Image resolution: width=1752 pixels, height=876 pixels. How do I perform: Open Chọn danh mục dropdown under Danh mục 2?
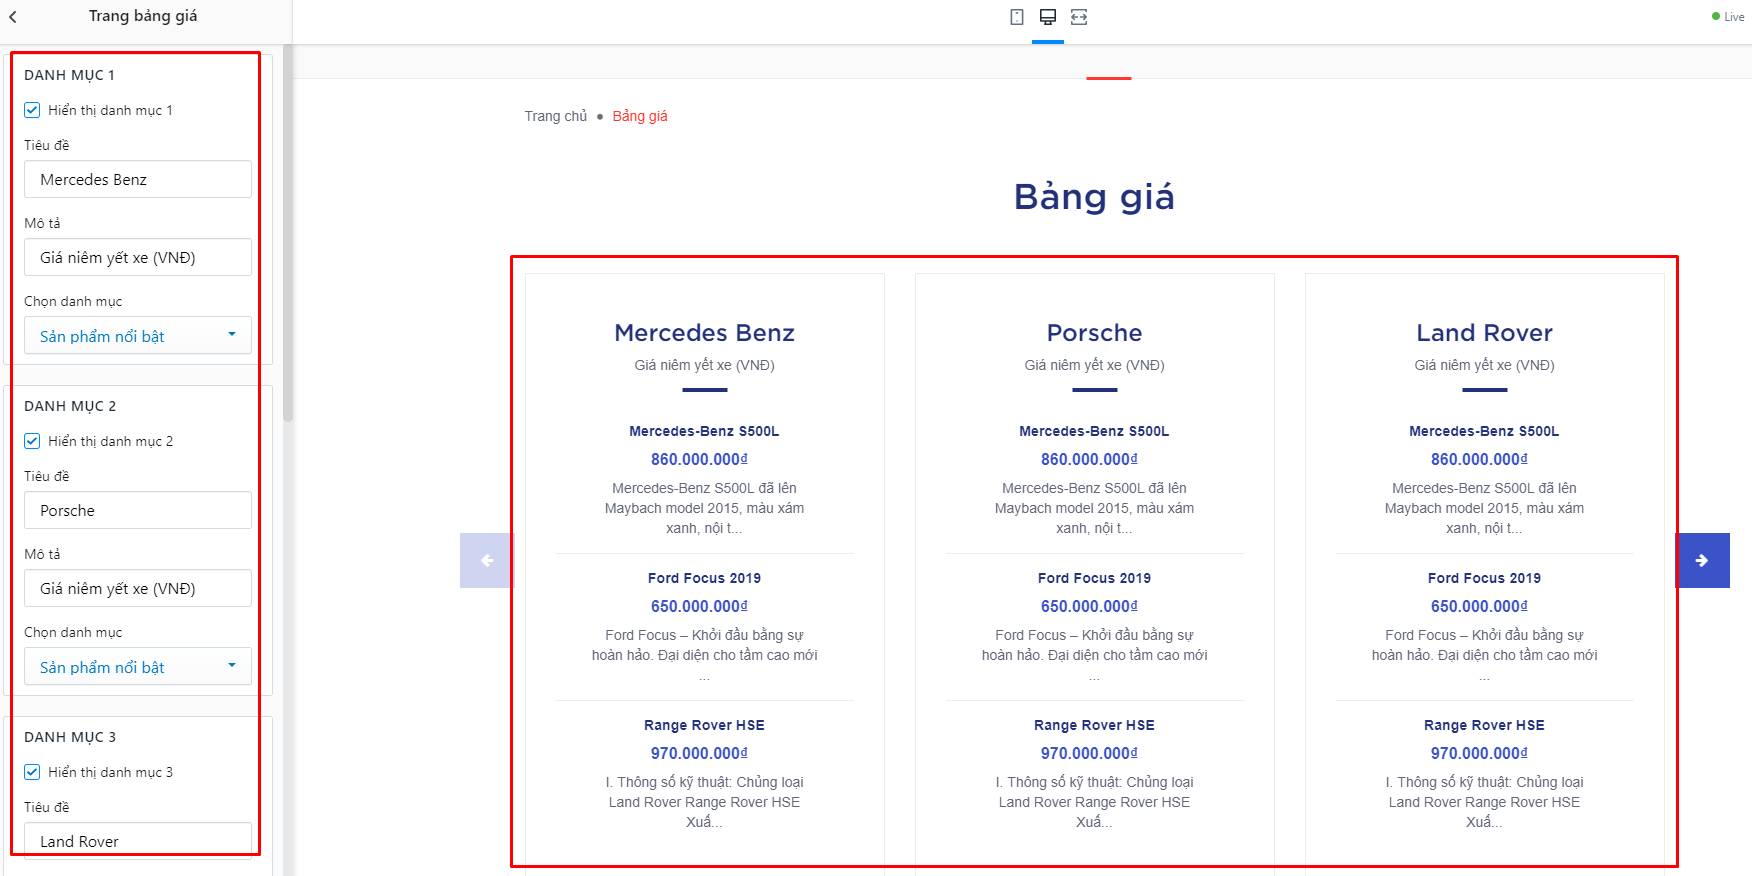coord(138,667)
